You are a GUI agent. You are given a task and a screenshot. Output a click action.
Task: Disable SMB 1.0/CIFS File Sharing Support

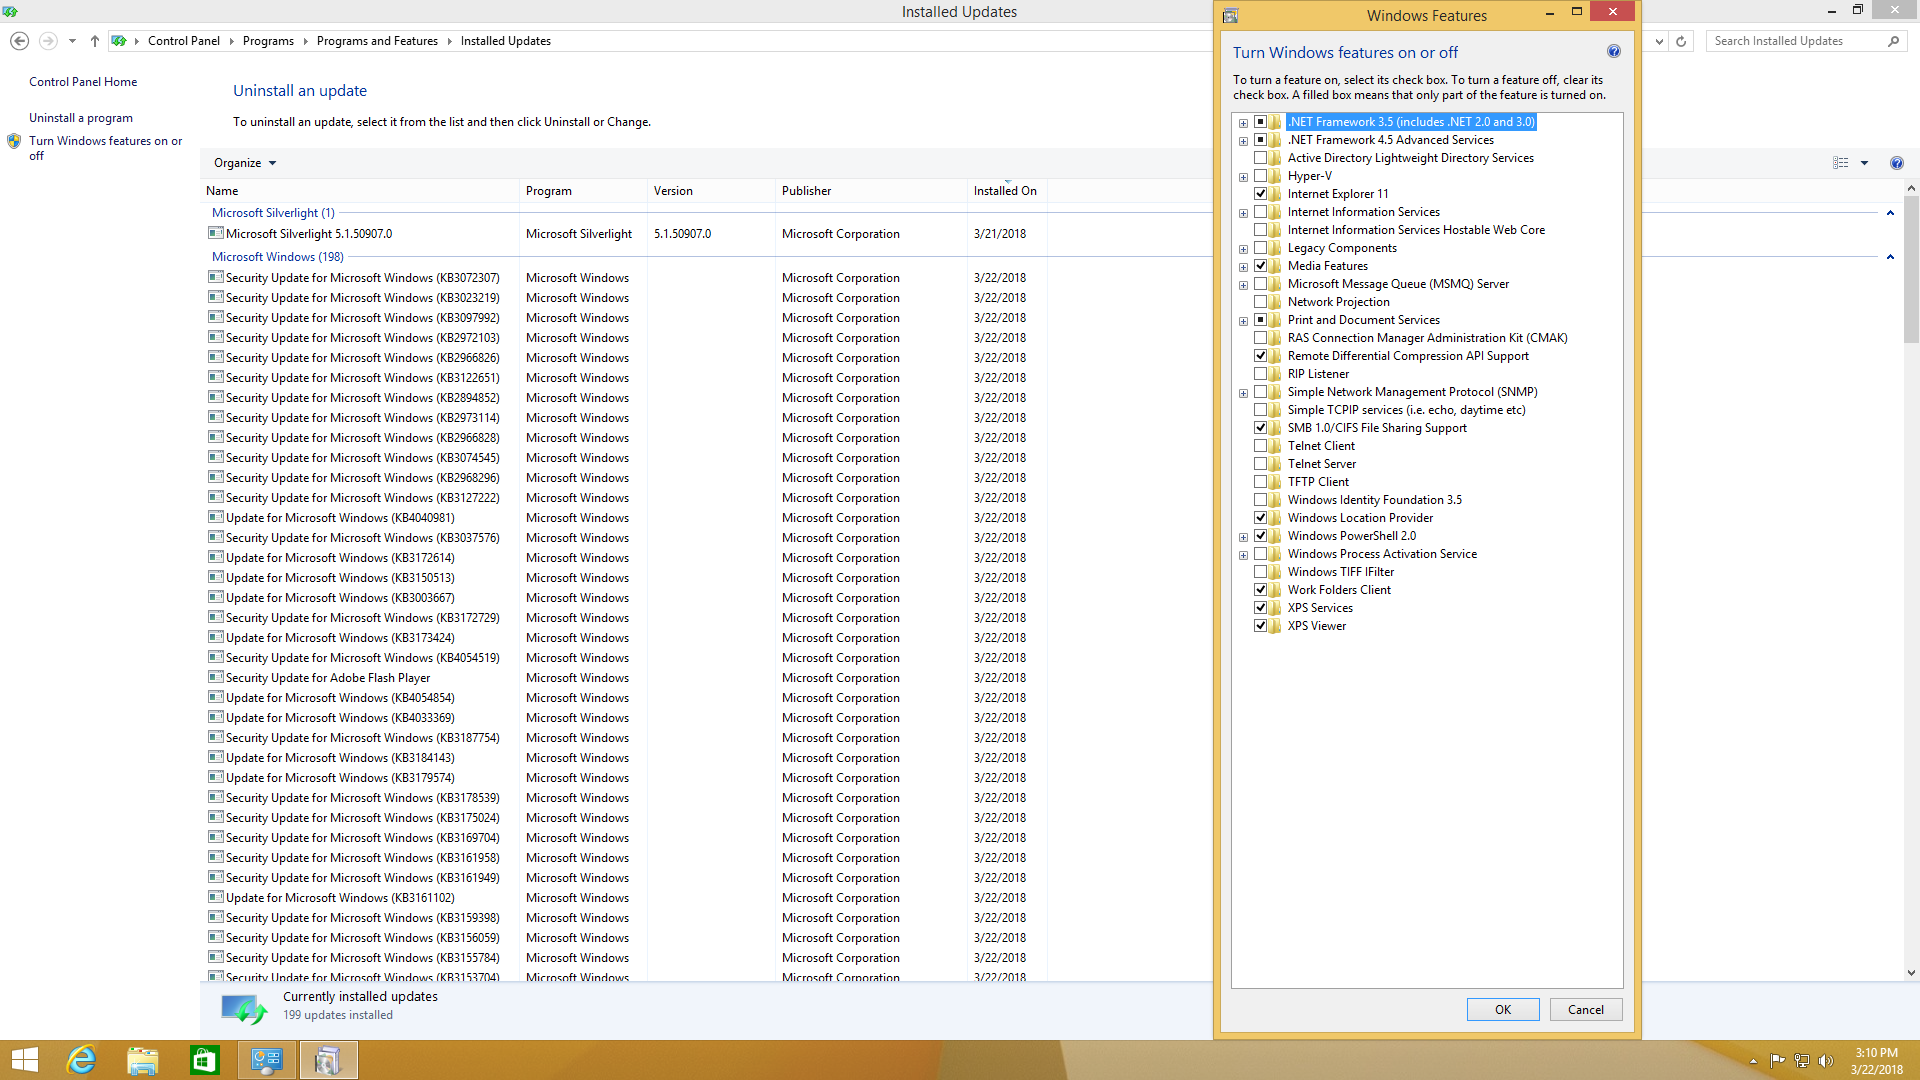[1261, 428]
